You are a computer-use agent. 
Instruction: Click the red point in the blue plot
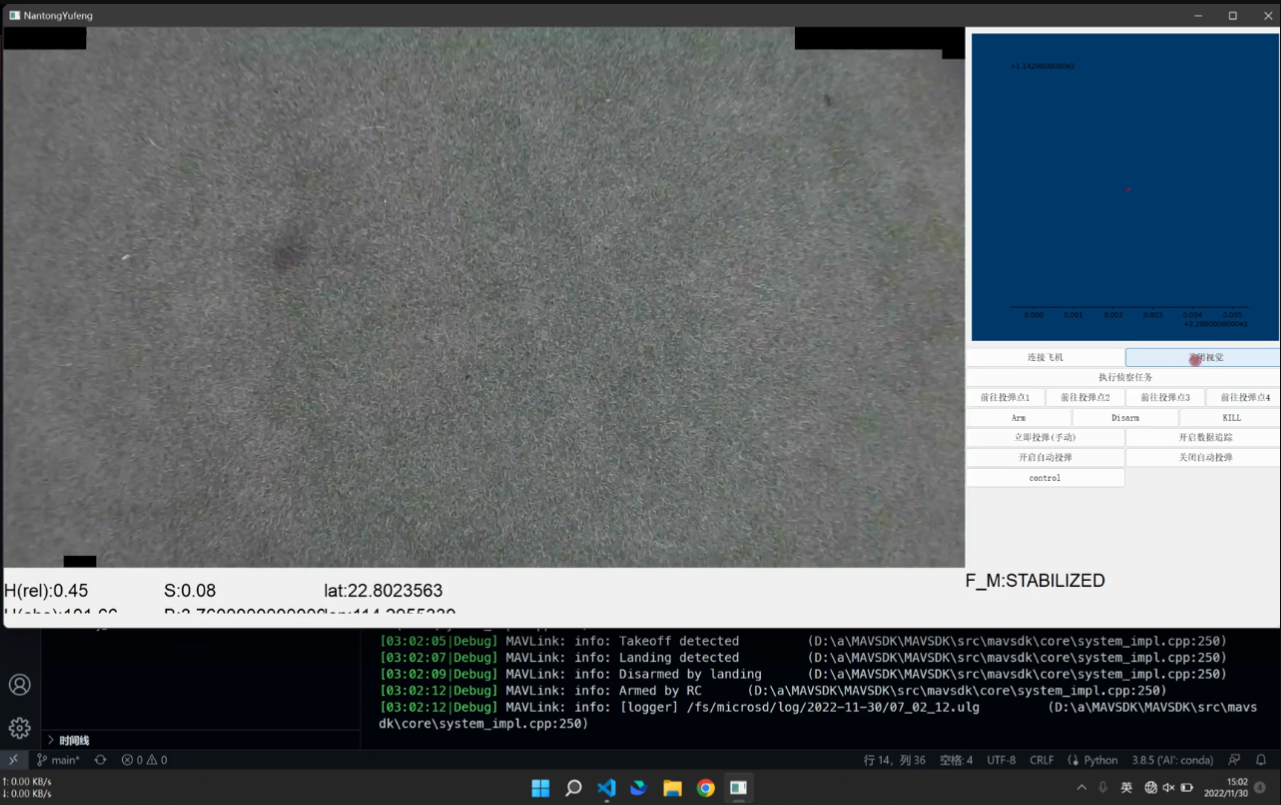(1128, 189)
